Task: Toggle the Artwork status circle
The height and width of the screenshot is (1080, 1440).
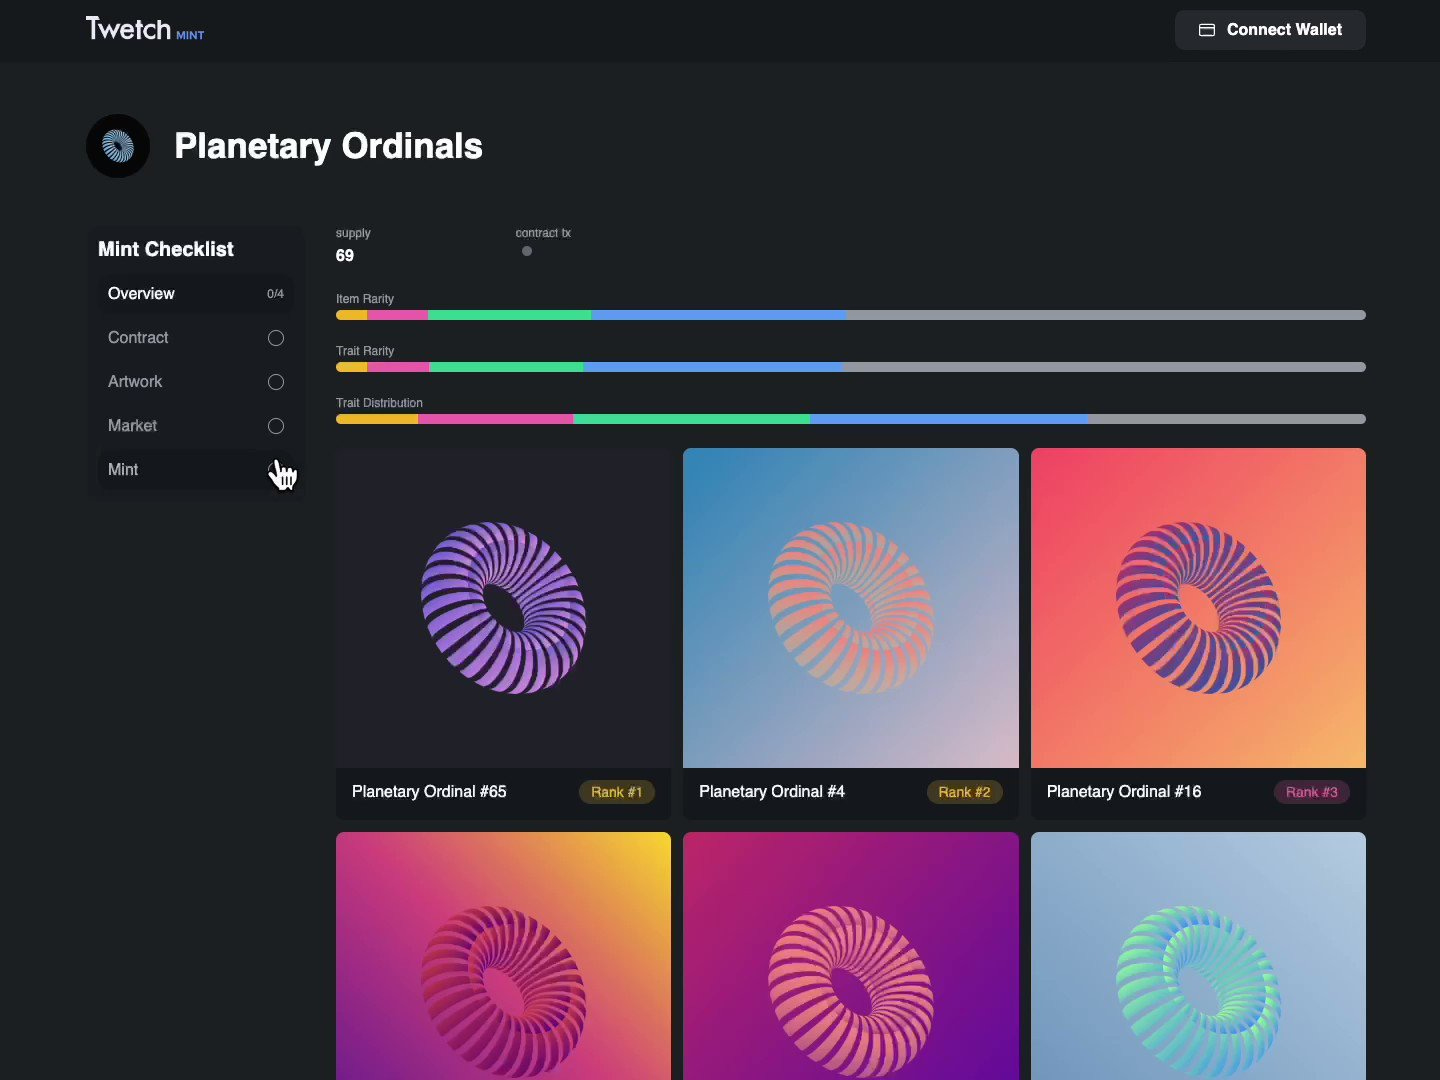Action: (x=276, y=382)
